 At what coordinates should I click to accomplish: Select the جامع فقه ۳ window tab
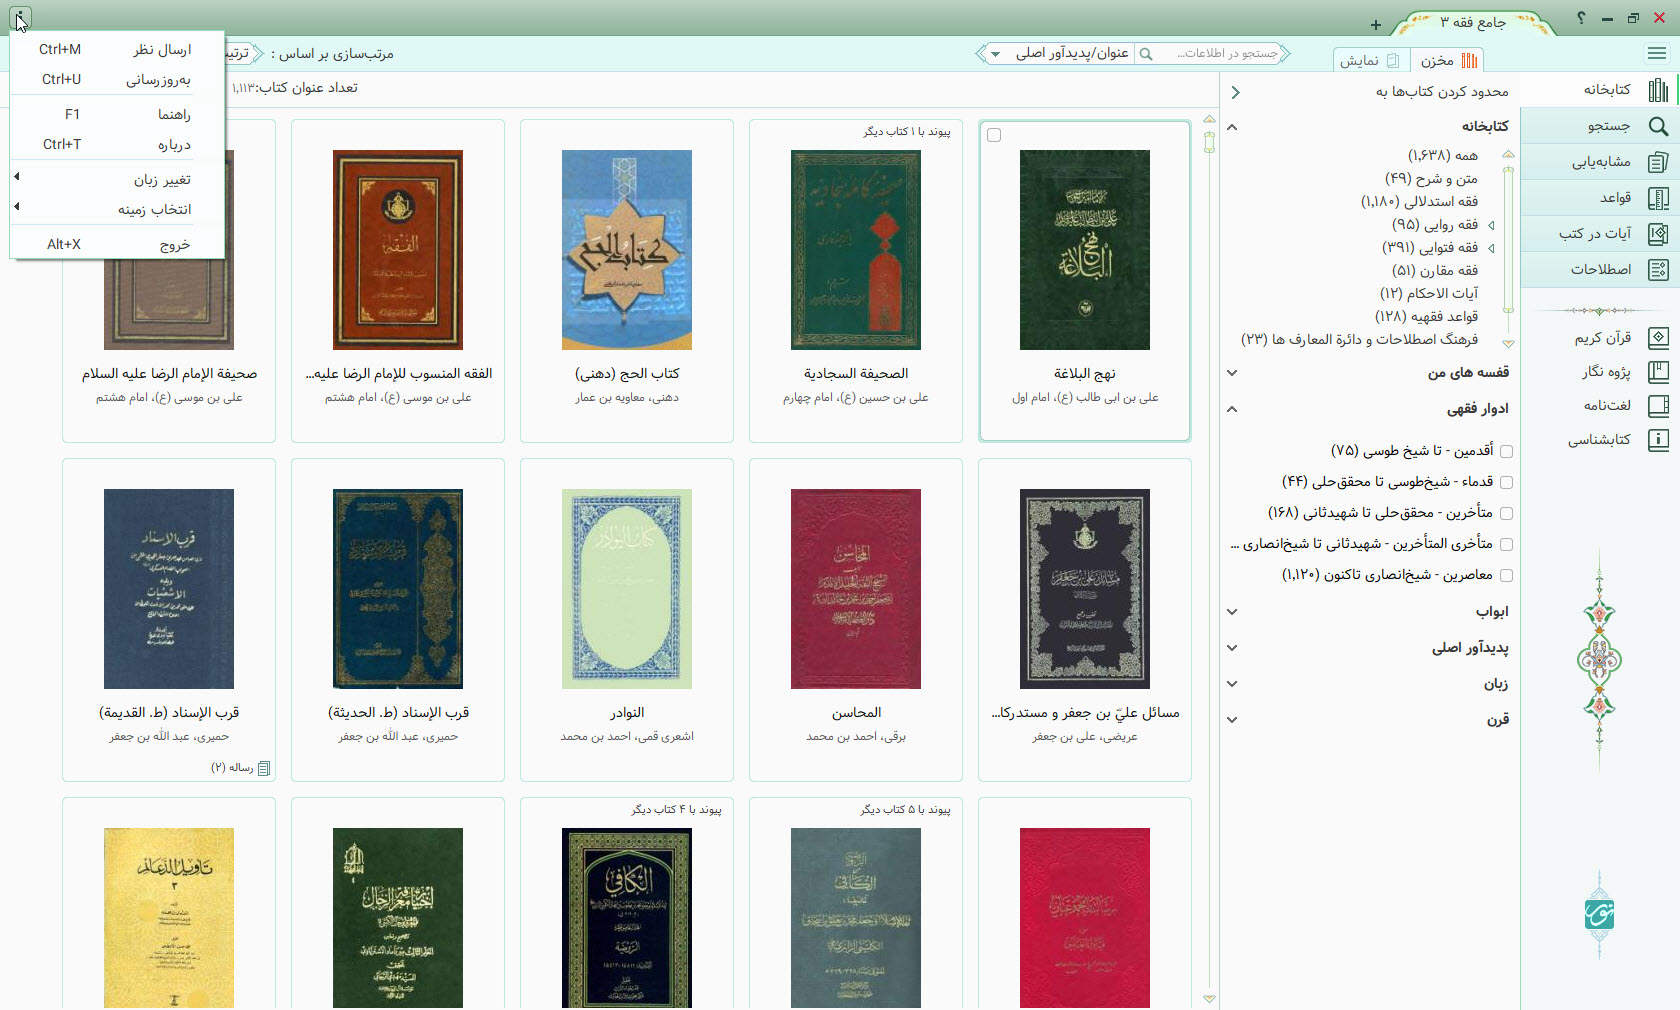1473,22
